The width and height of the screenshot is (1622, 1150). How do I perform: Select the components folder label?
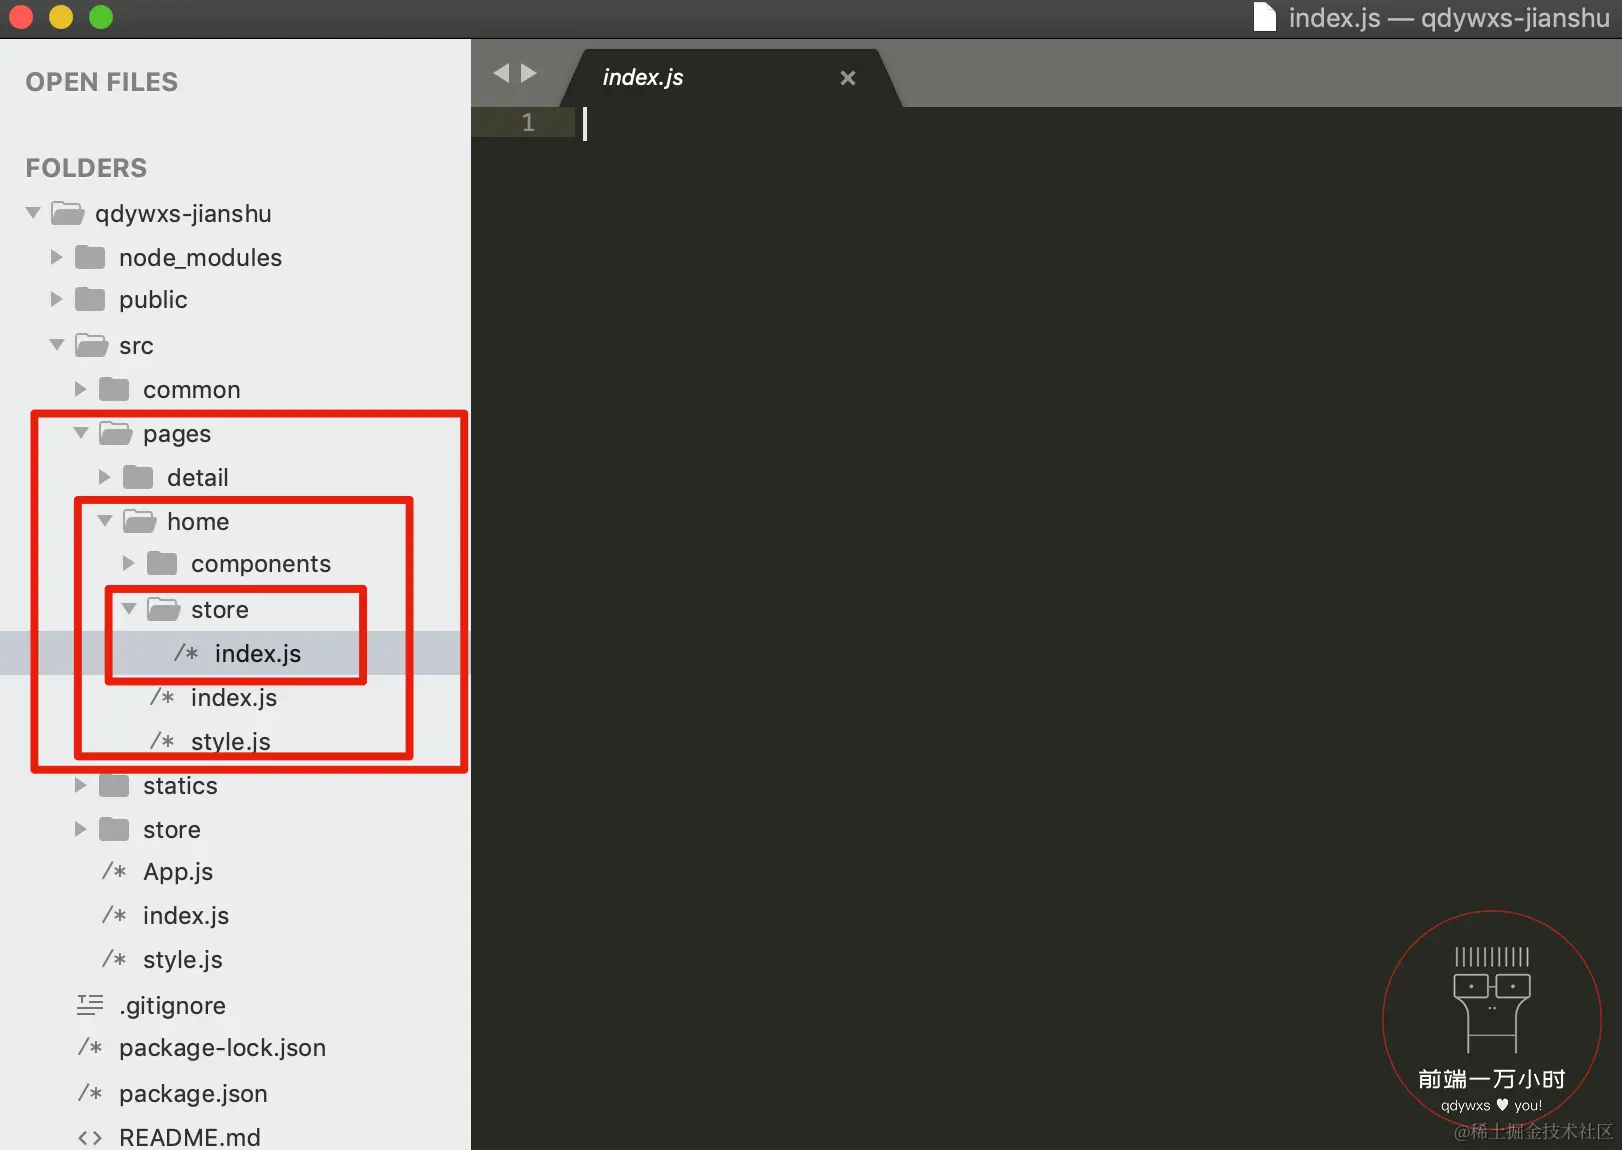[x=261, y=563]
